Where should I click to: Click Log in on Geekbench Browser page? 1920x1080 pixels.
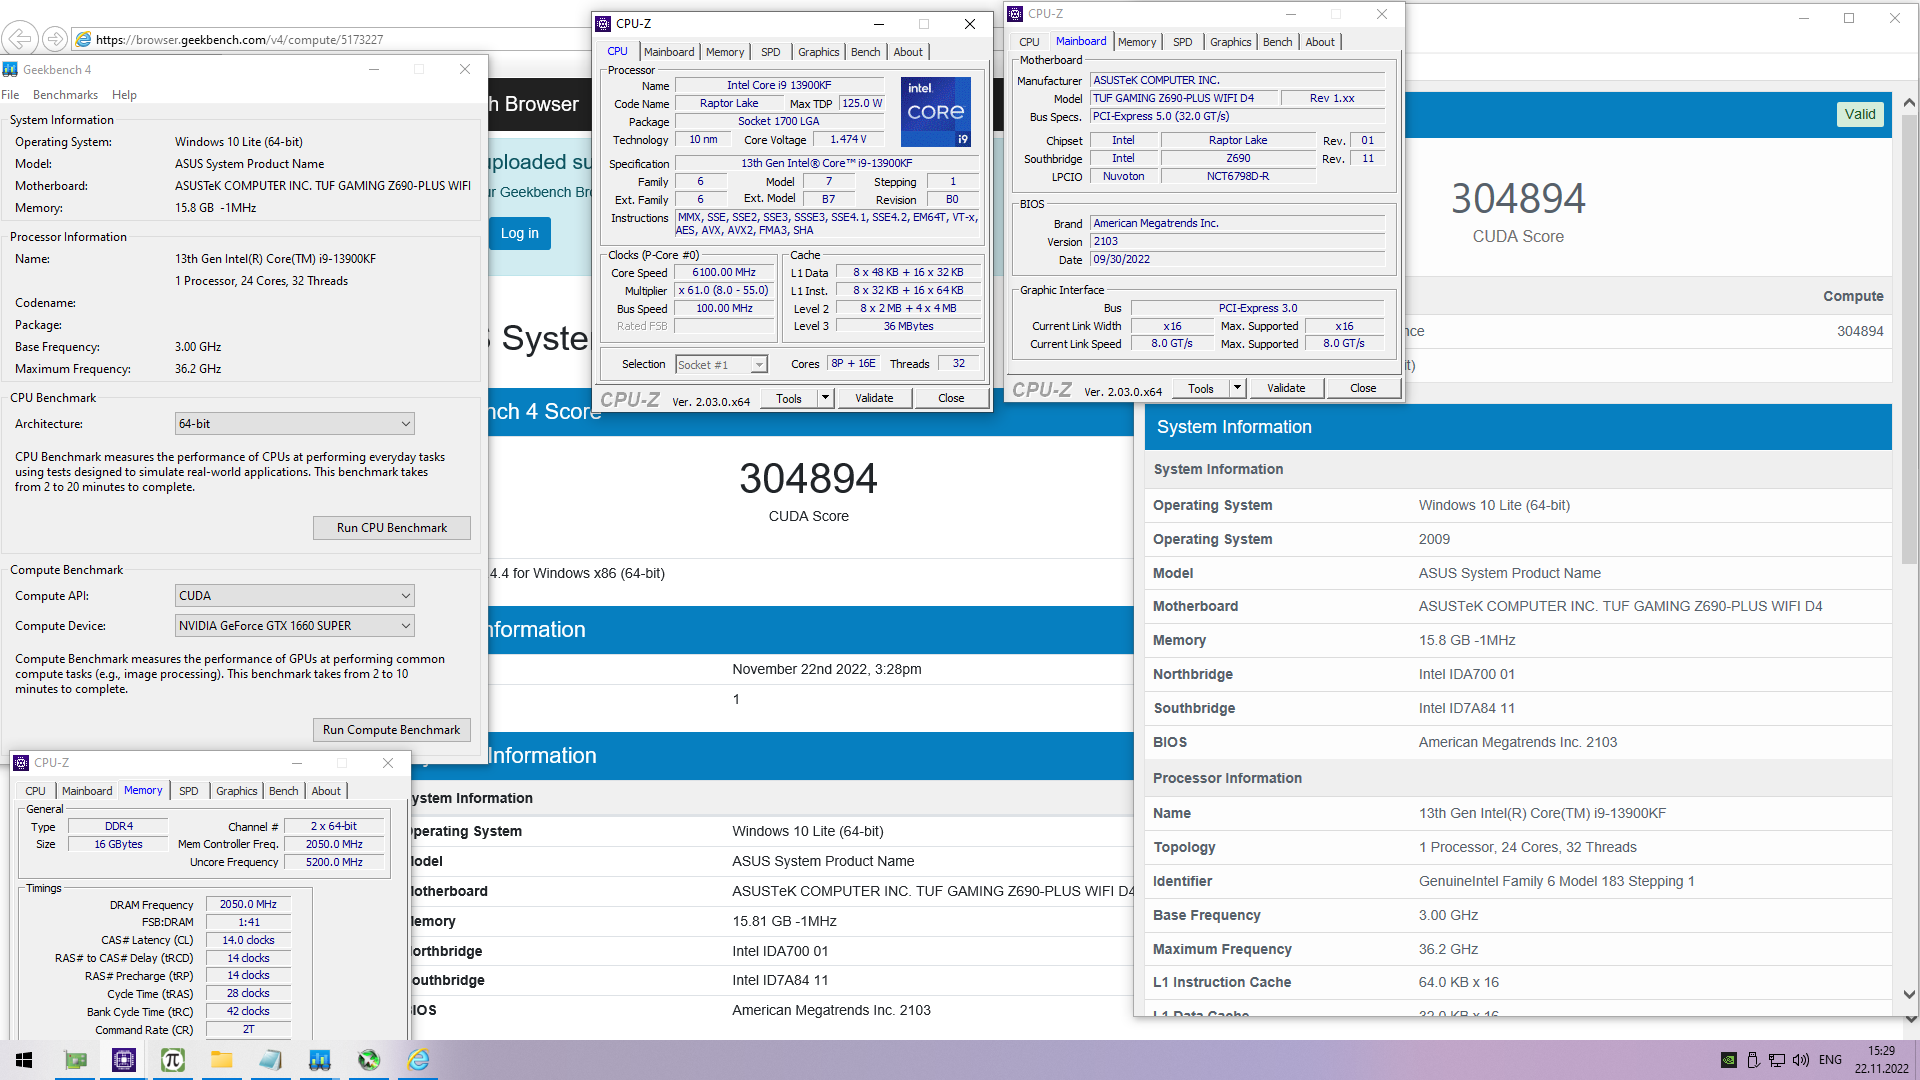tap(519, 233)
